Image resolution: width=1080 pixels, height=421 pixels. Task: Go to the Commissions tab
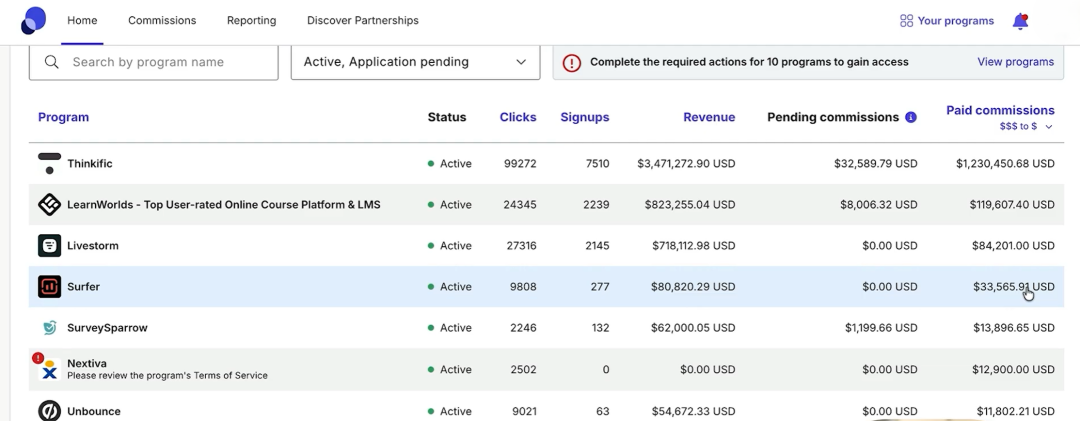pos(162,21)
